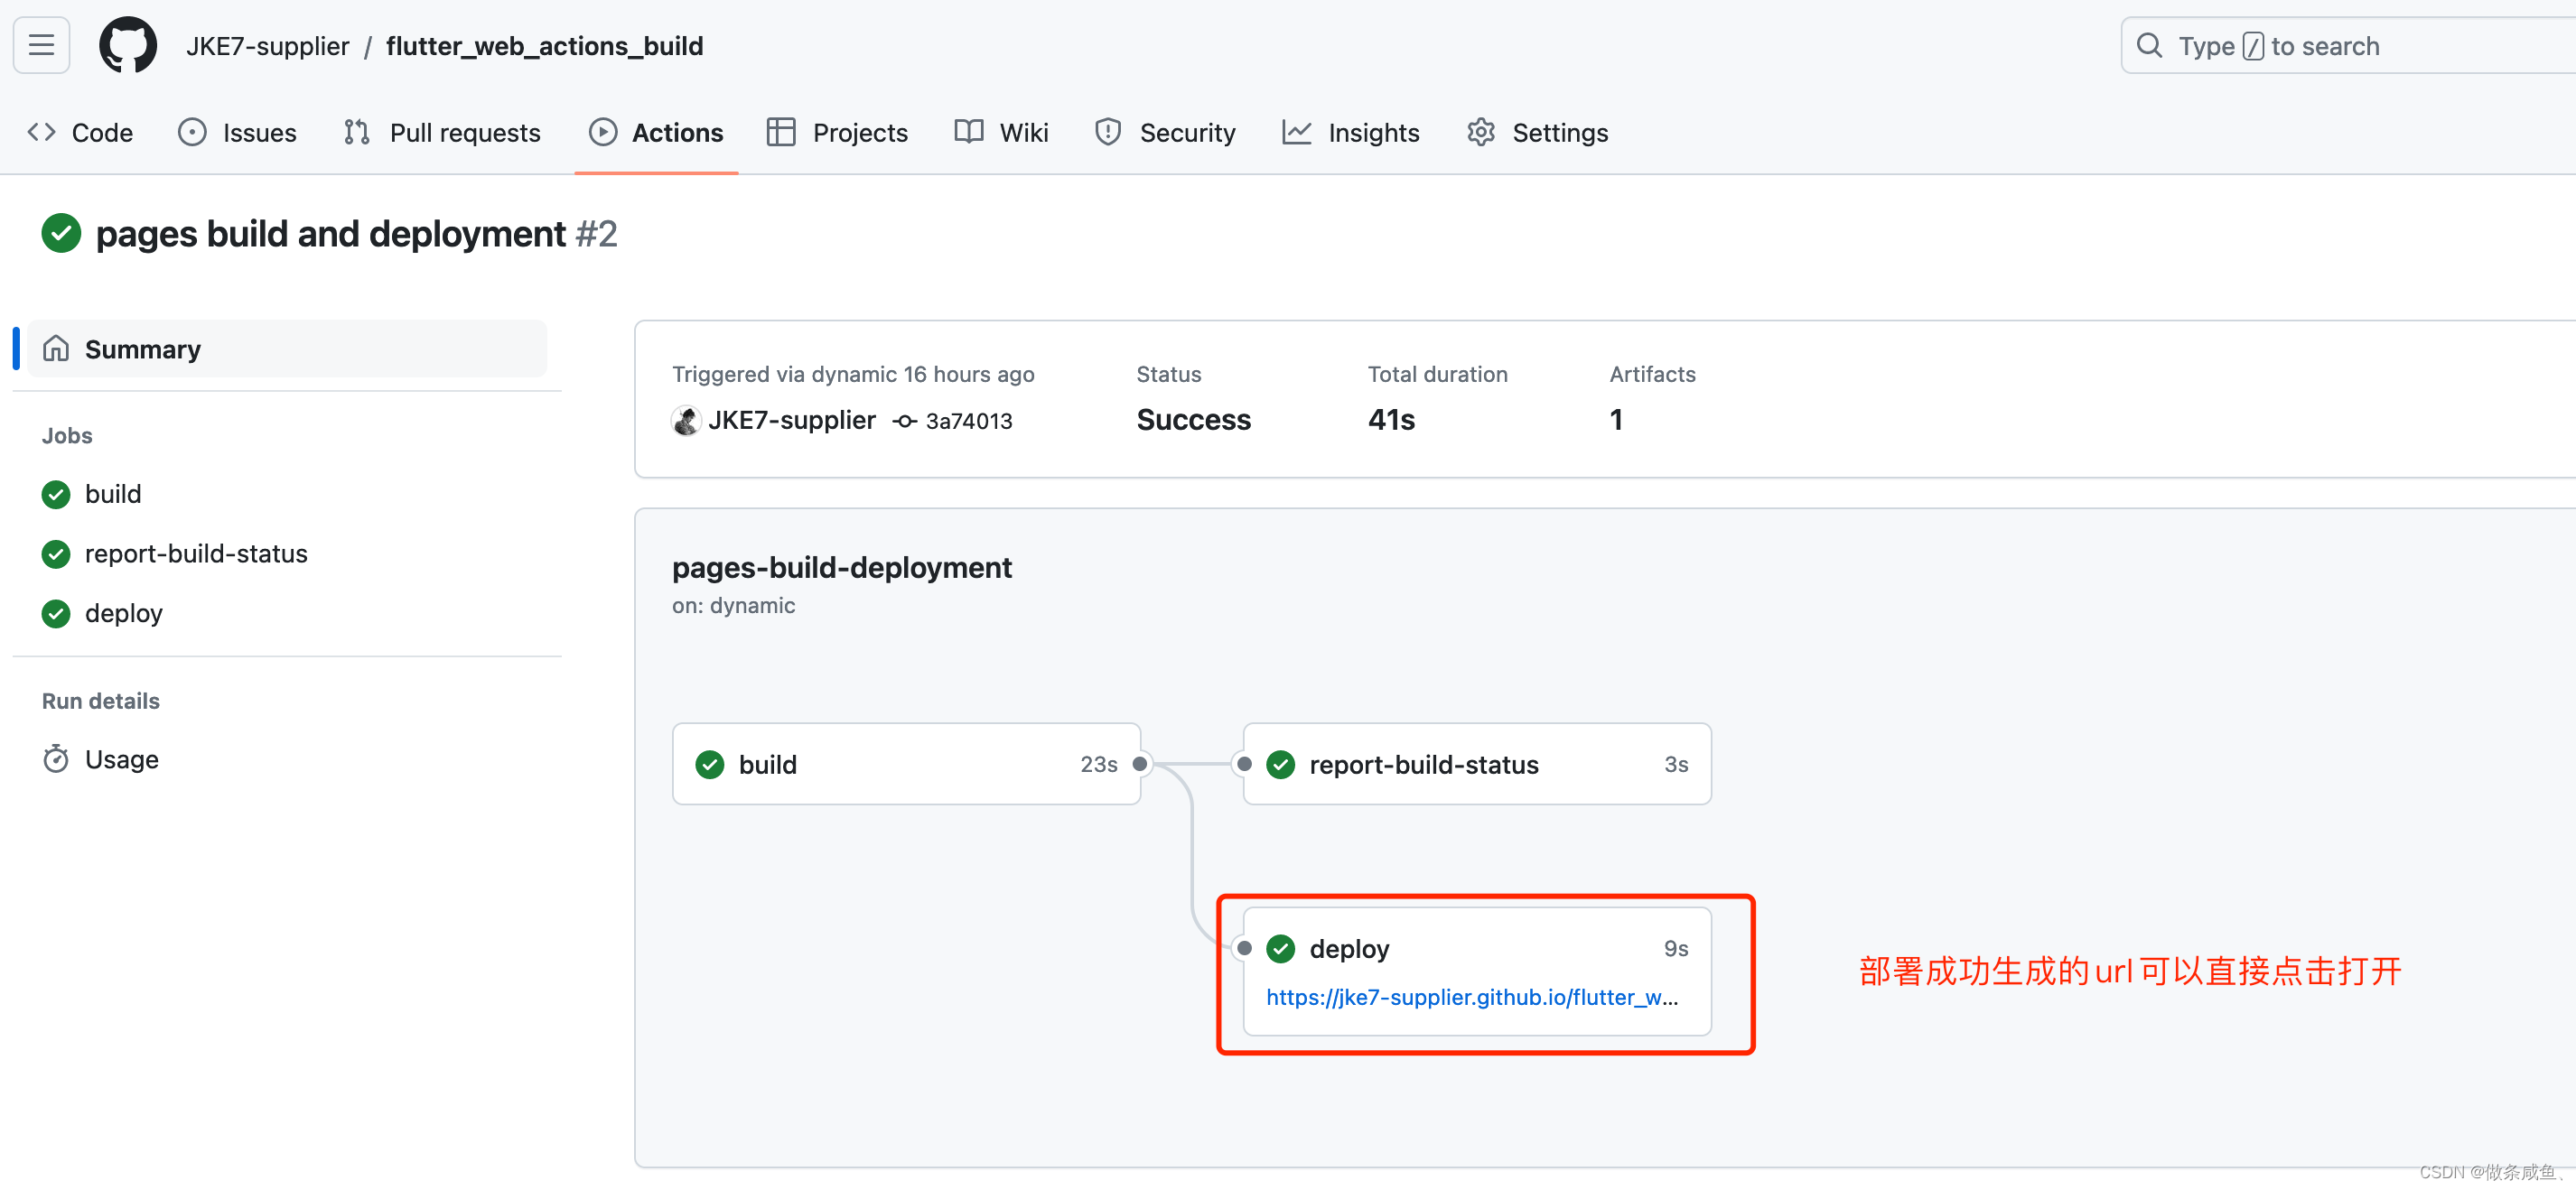Click the build job box in the workflow graph

pyautogui.click(x=906, y=764)
